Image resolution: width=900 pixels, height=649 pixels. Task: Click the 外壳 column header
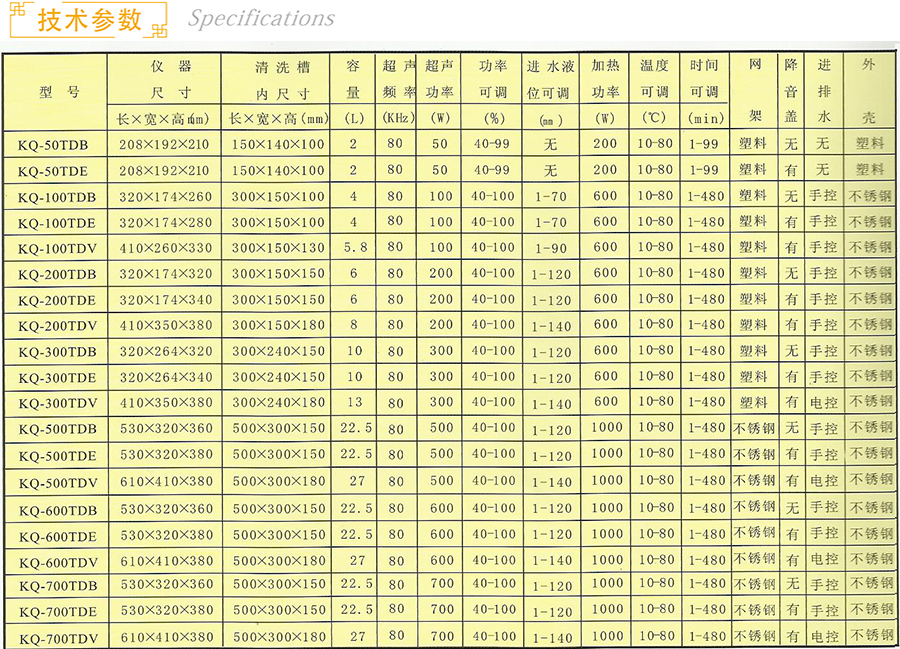868,91
